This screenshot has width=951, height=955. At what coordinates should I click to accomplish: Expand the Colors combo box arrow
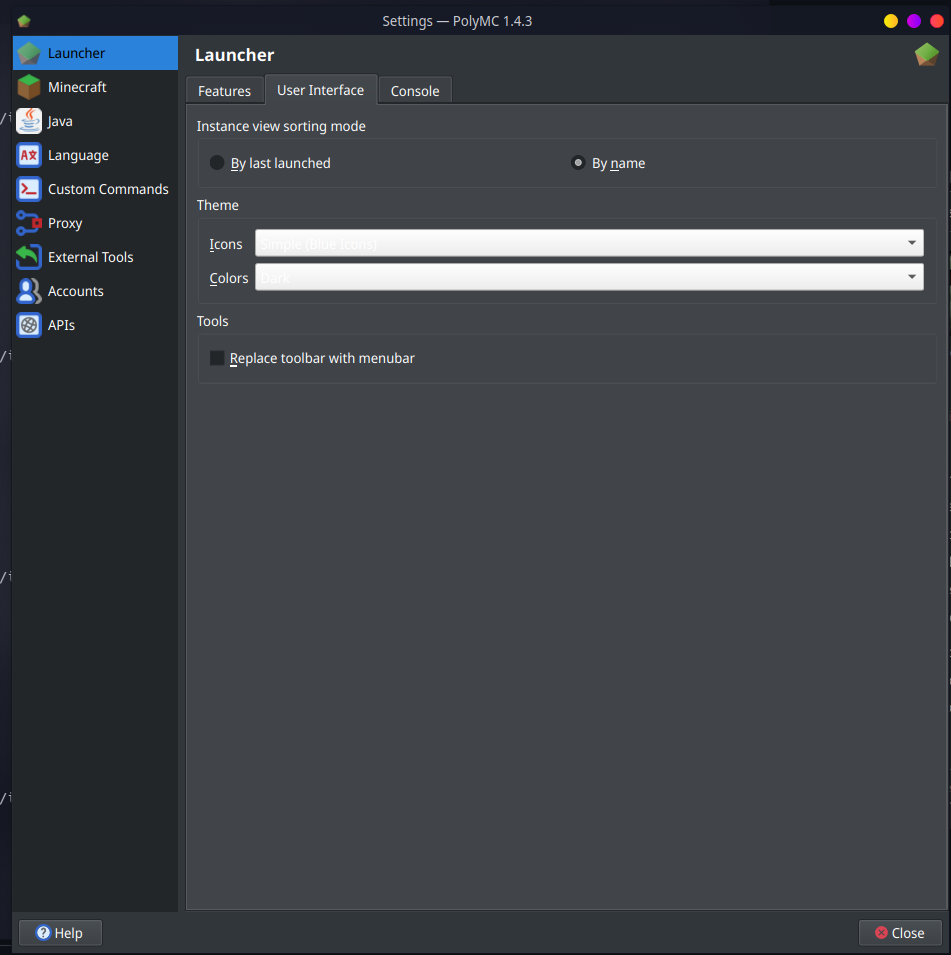point(911,277)
